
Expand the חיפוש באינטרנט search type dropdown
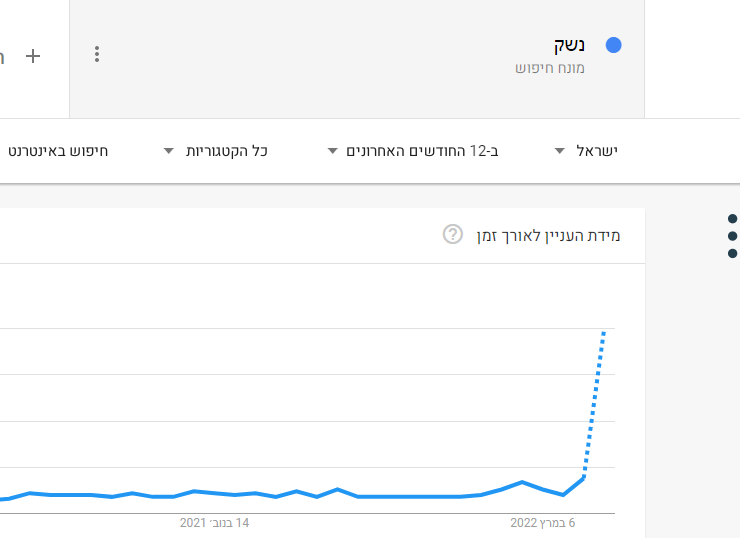coord(58,151)
